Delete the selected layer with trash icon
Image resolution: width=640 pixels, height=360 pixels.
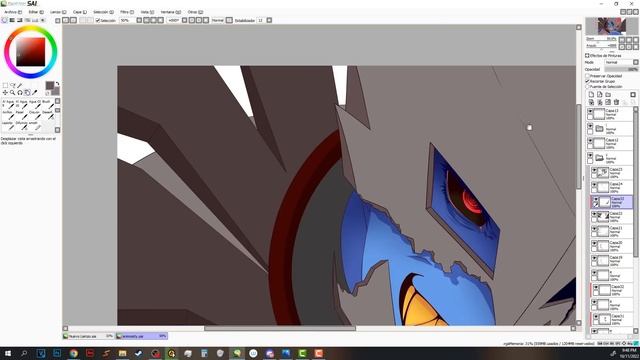tap(616, 102)
